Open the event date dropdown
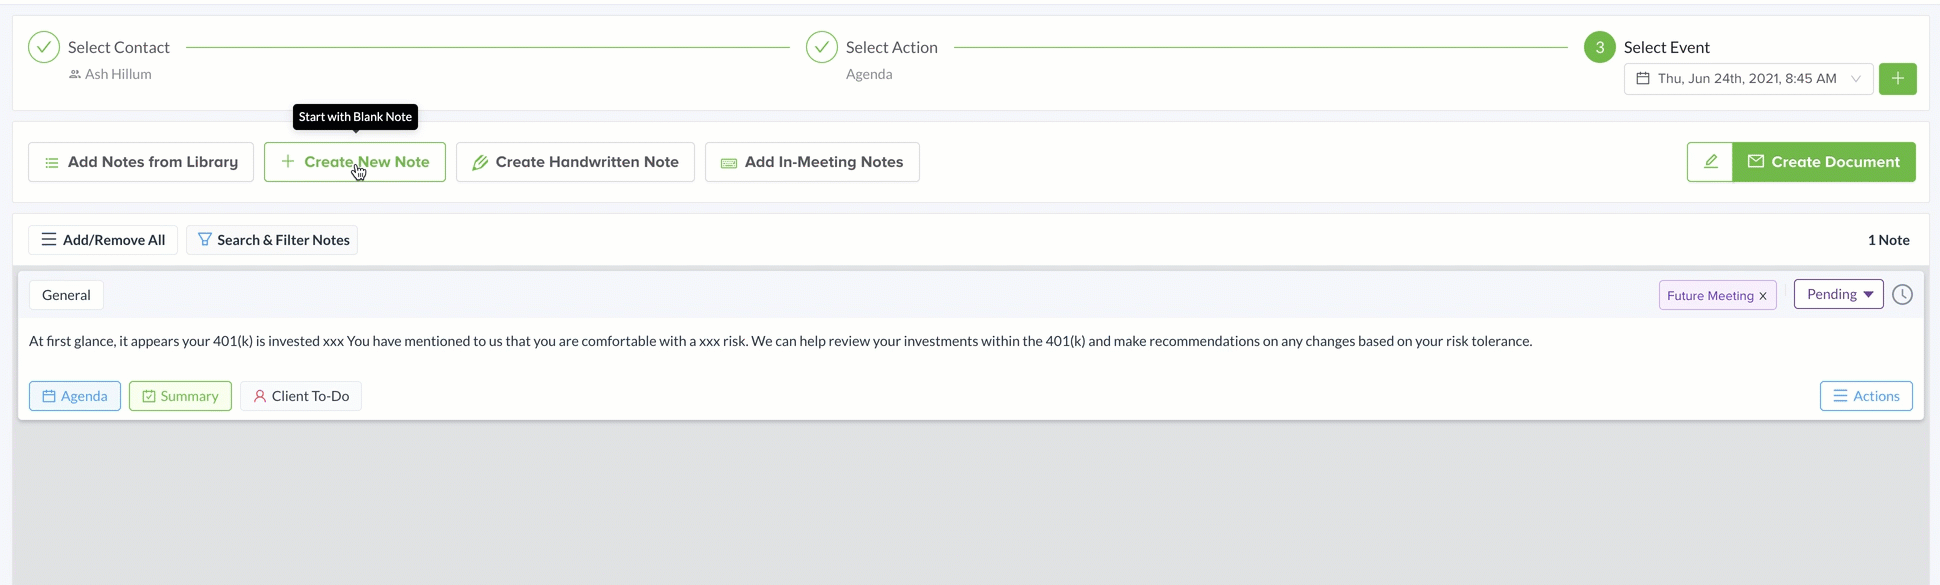The image size is (1940, 585). tap(1748, 79)
